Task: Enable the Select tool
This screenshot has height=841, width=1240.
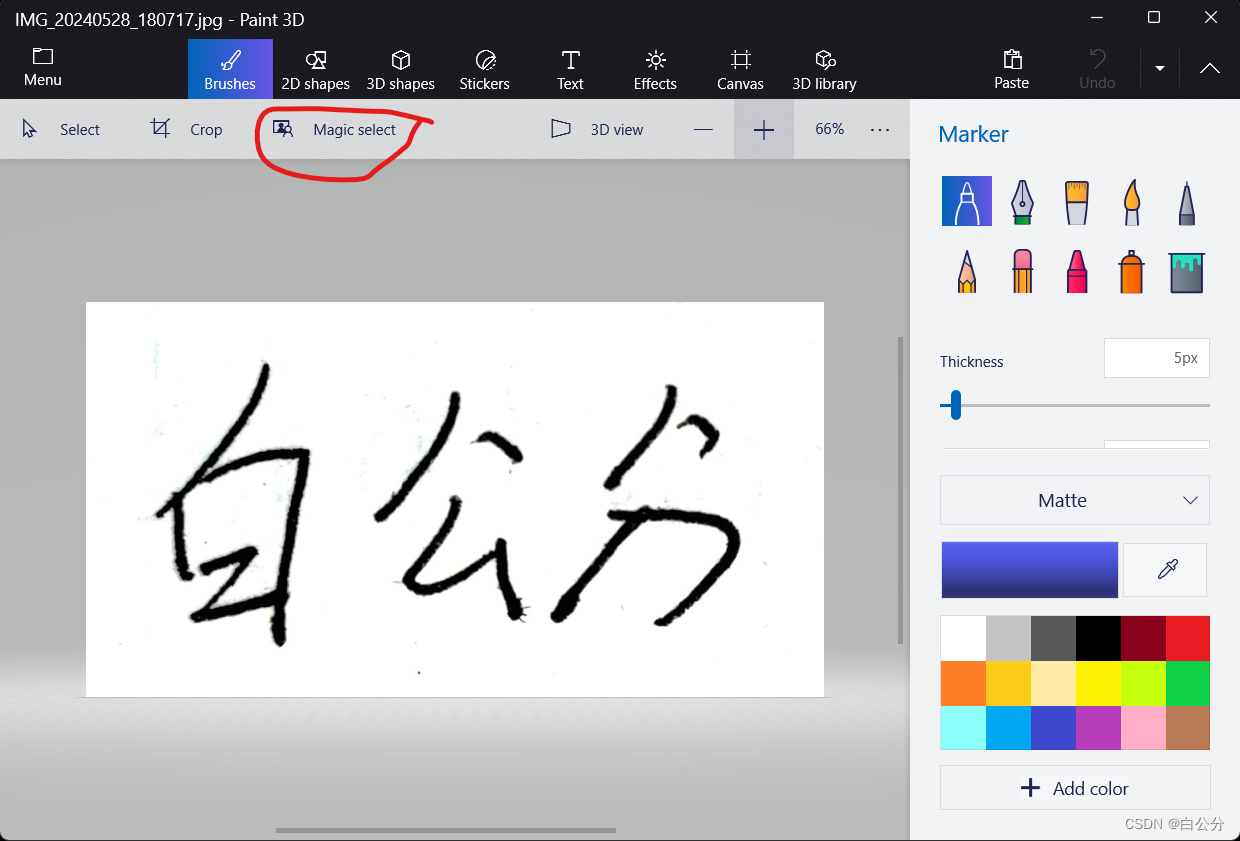Action: 63,129
